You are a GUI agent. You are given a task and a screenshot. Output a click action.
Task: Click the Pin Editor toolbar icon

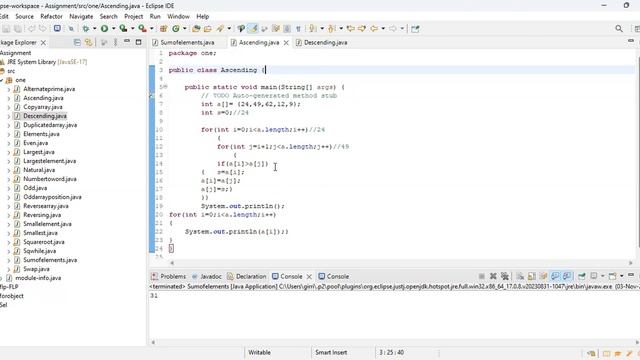tap(415, 29)
